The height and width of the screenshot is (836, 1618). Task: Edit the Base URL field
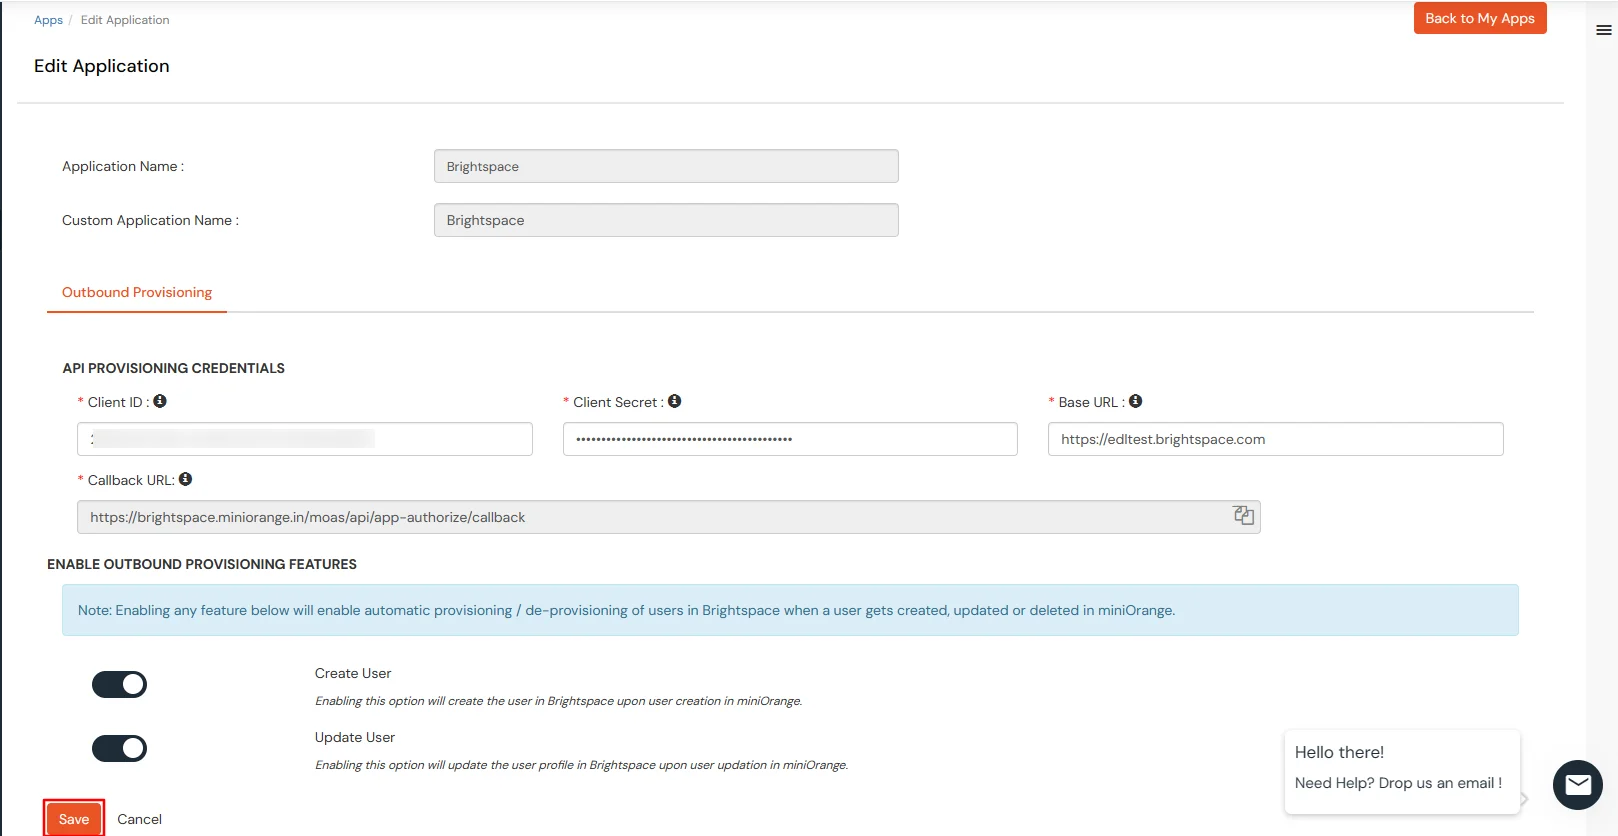click(1276, 439)
